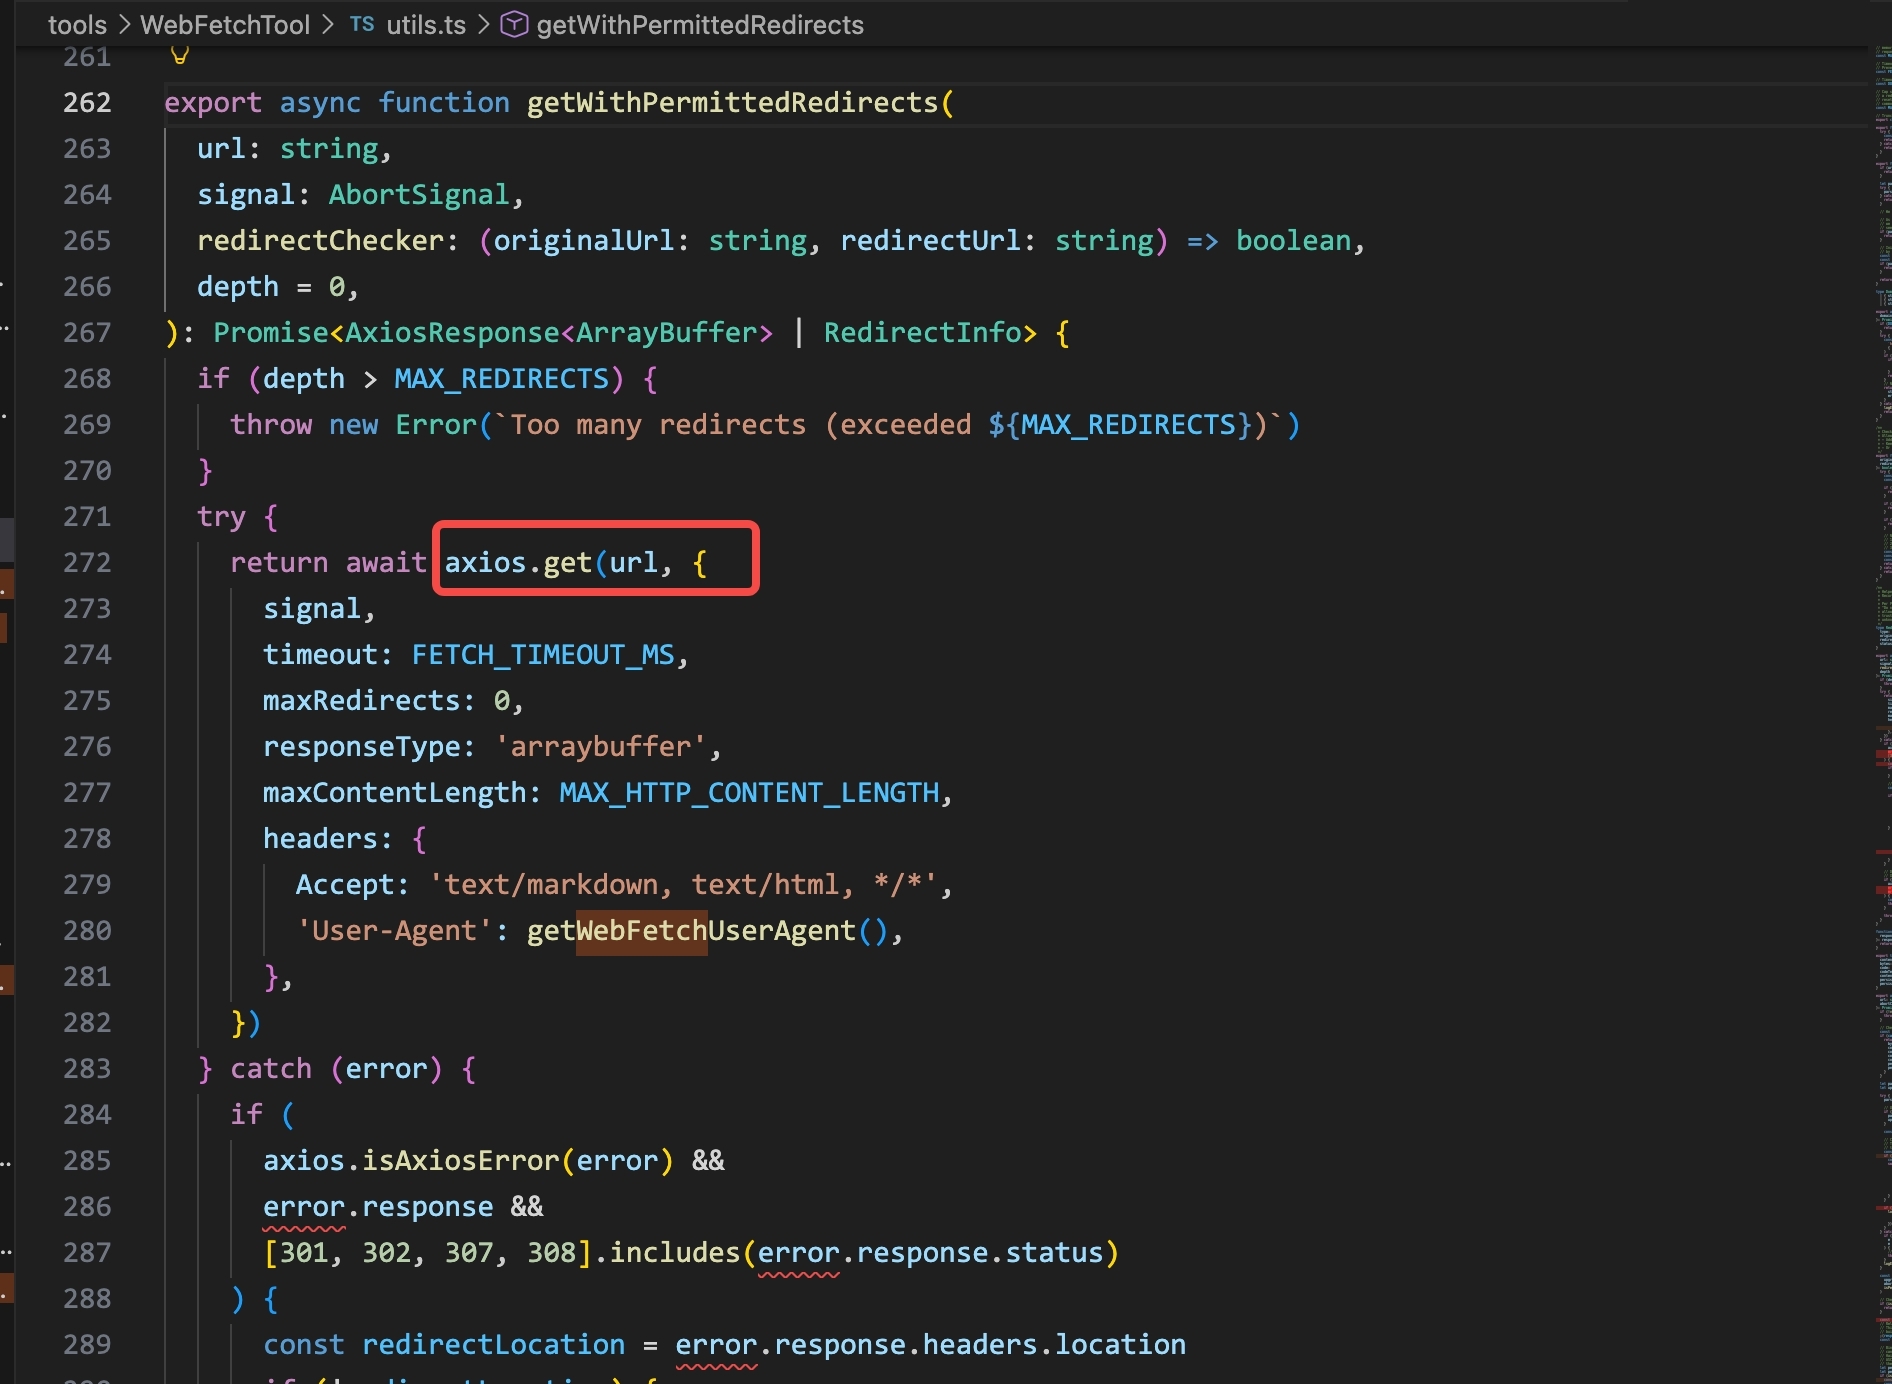Open getWithPermittedRedirects breadcrumb symbol
This screenshot has width=1892, height=1384.
(x=700, y=25)
